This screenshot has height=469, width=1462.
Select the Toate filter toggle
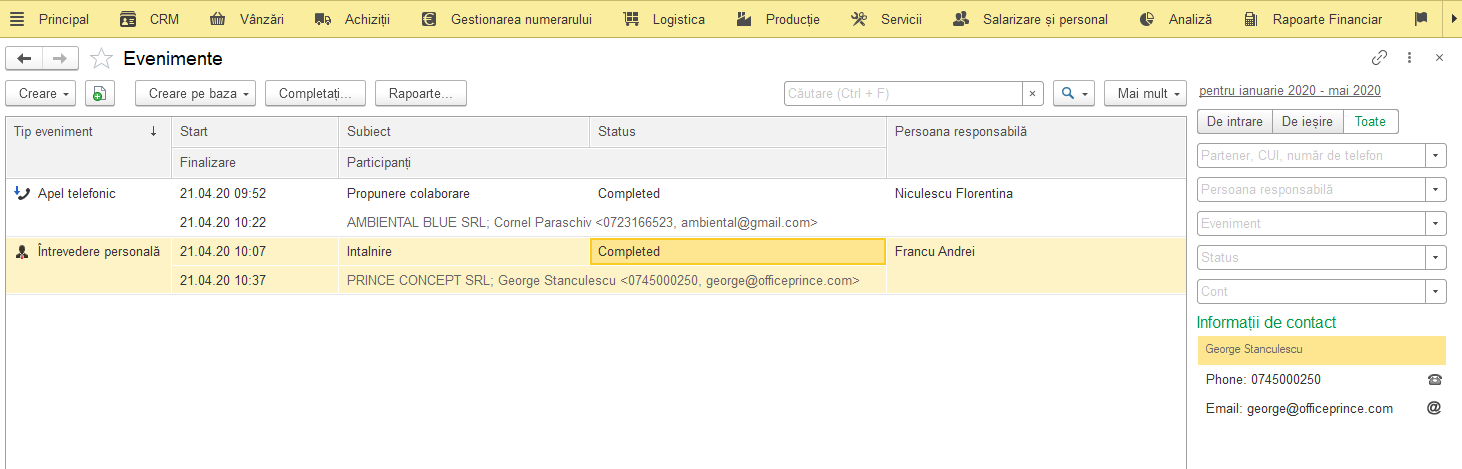click(1370, 121)
